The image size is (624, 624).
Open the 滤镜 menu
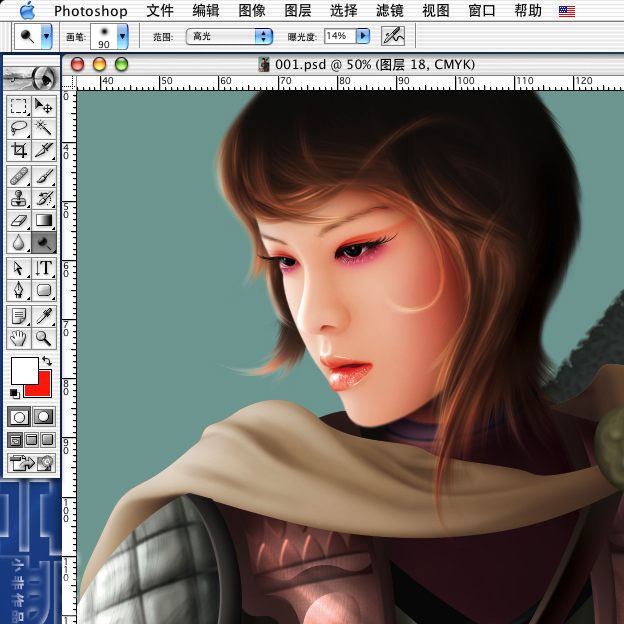point(390,11)
